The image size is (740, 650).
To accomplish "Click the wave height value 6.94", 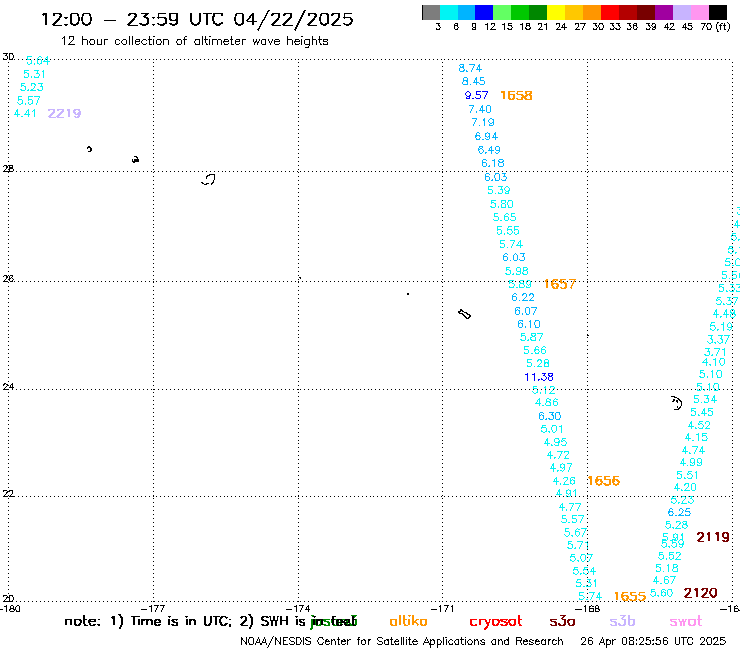I will (486, 136).
